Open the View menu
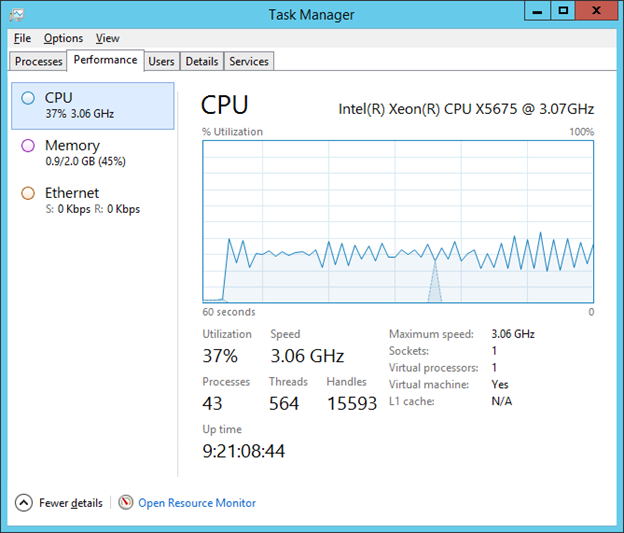The height and width of the screenshot is (533, 624). pyautogui.click(x=107, y=38)
